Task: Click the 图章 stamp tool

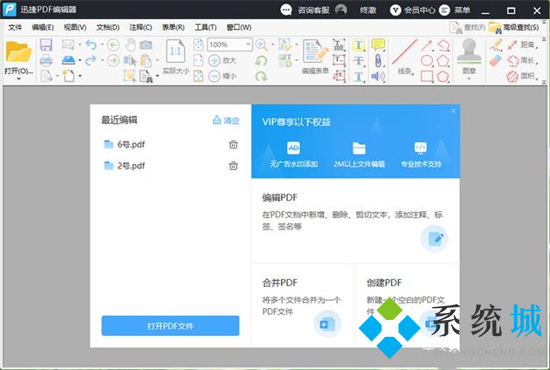Action: (469, 56)
